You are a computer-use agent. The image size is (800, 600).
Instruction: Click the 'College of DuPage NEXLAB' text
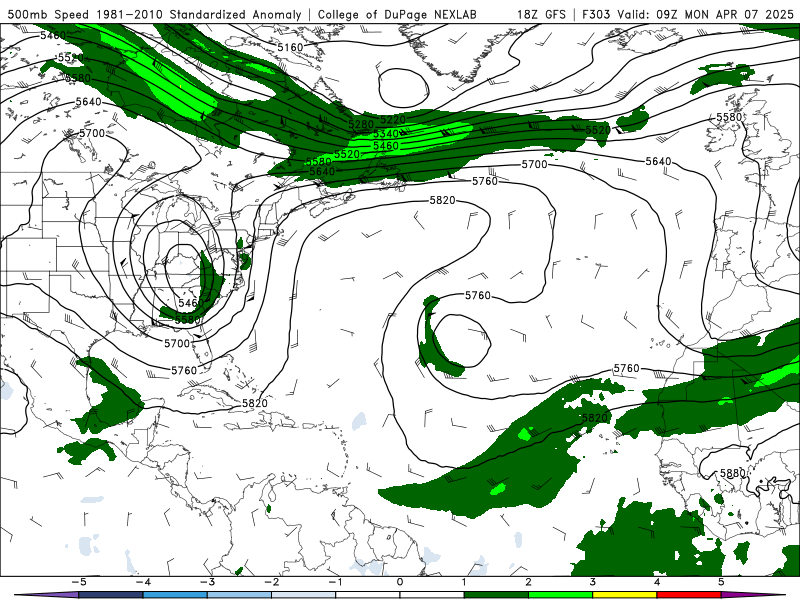[397, 14]
